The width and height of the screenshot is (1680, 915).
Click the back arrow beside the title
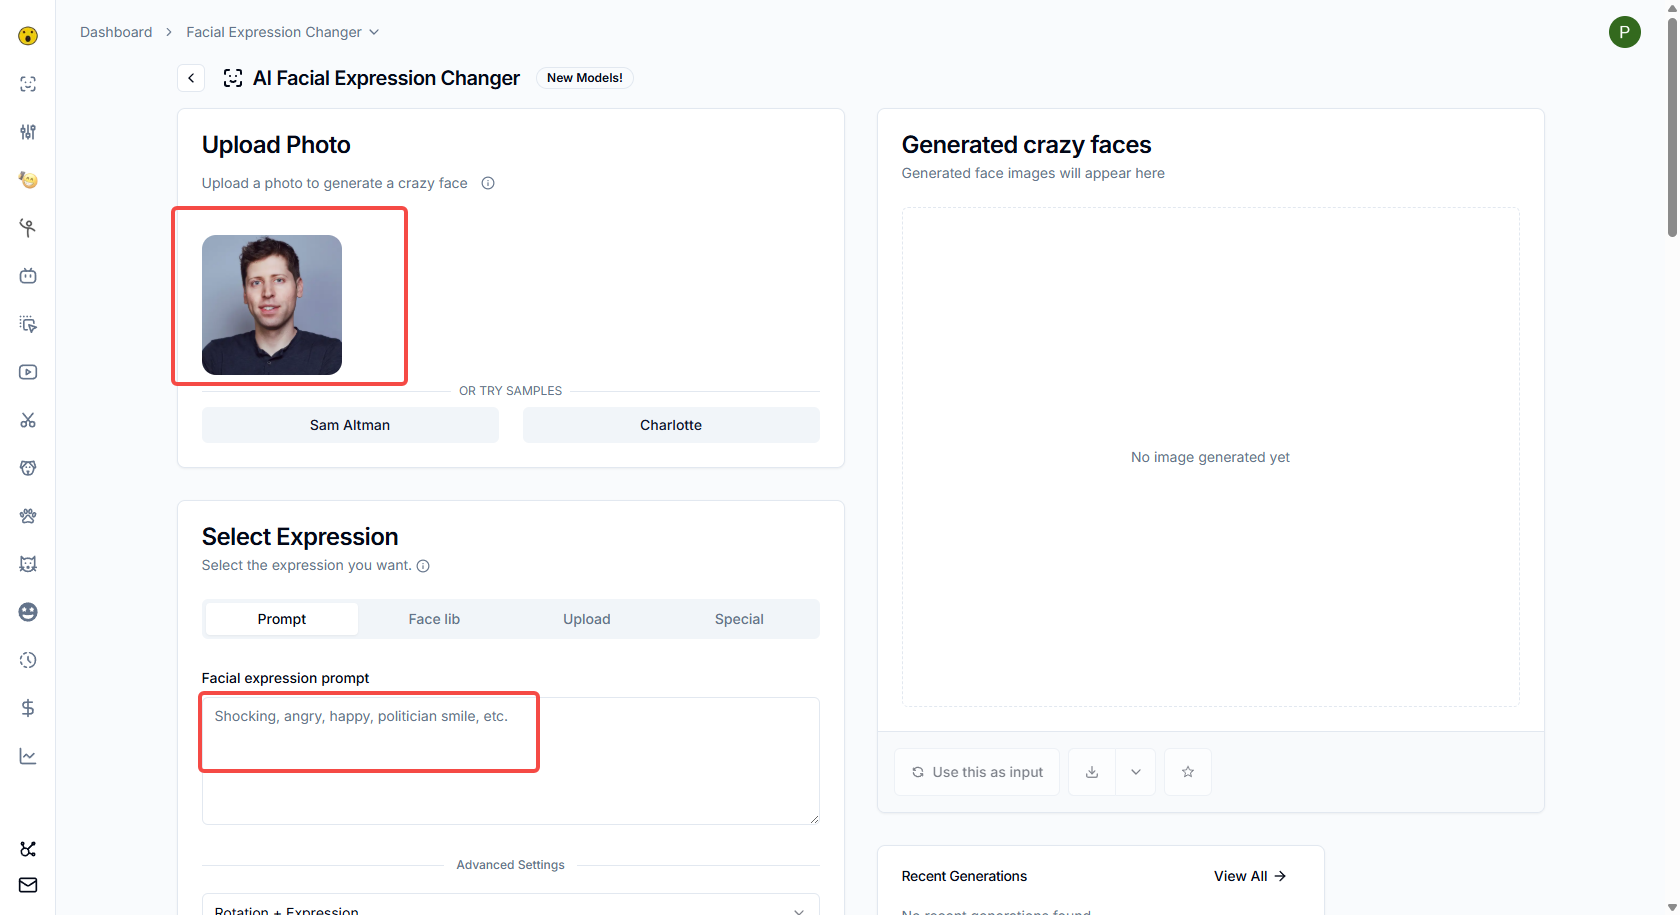[x=191, y=78]
